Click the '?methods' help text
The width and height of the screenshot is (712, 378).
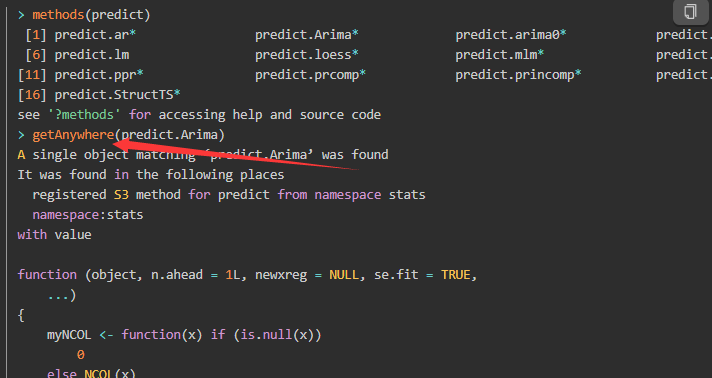click(x=84, y=114)
